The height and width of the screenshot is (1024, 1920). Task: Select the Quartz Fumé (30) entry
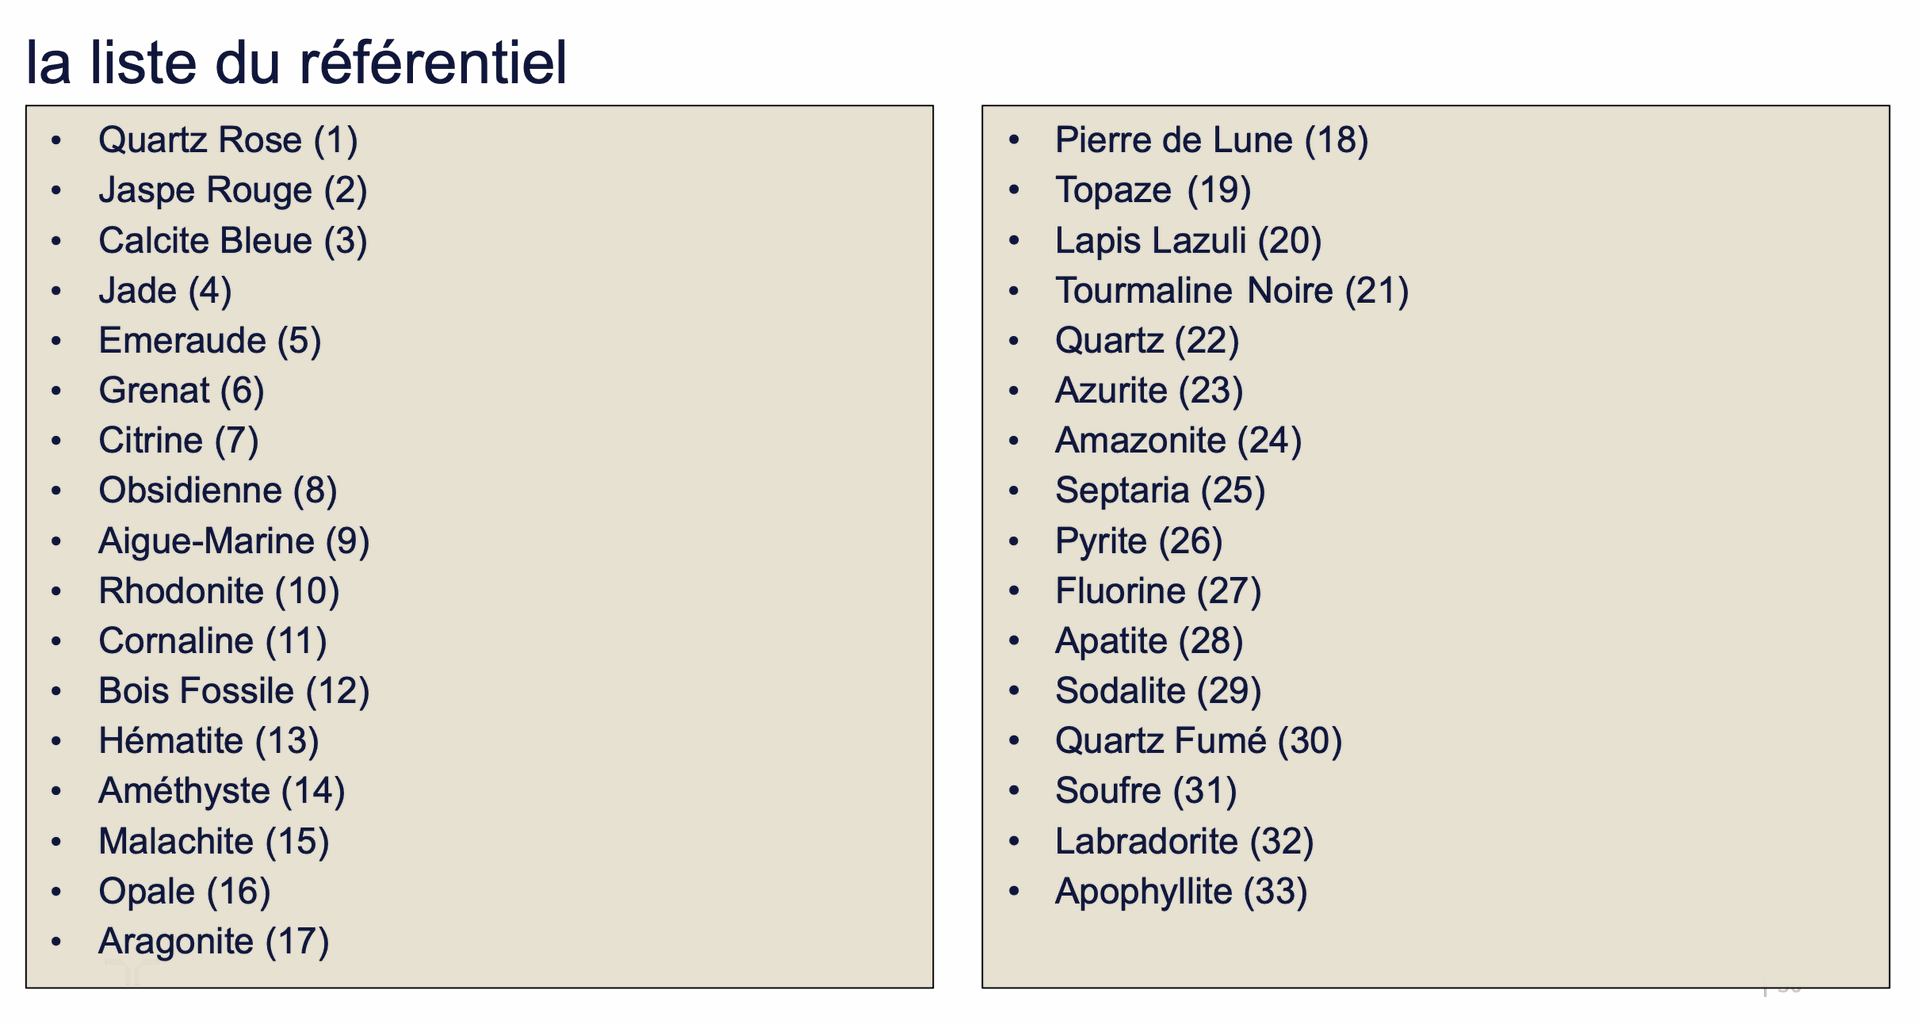pyautogui.click(x=1198, y=740)
